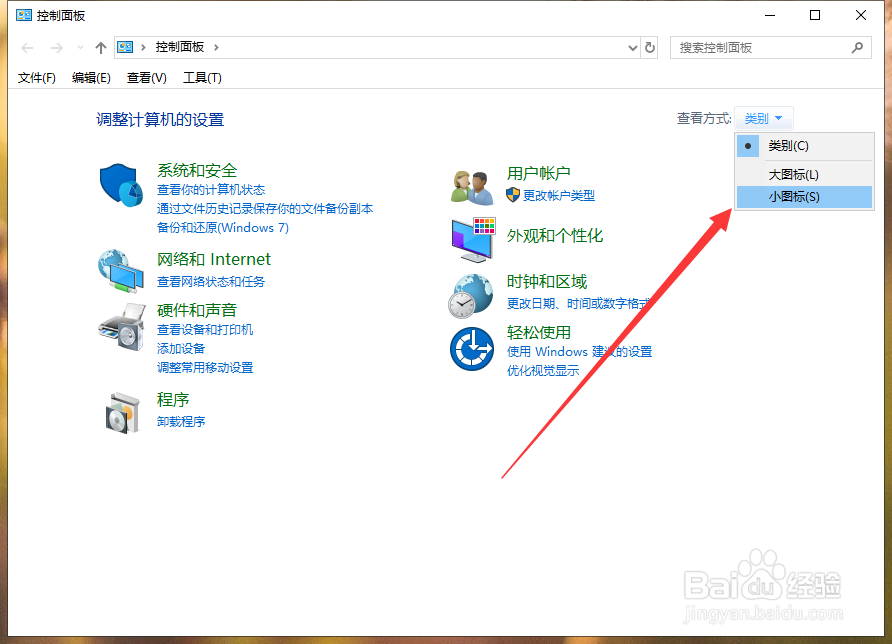
Task: Open the 查看(V) menu
Action: (x=147, y=78)
